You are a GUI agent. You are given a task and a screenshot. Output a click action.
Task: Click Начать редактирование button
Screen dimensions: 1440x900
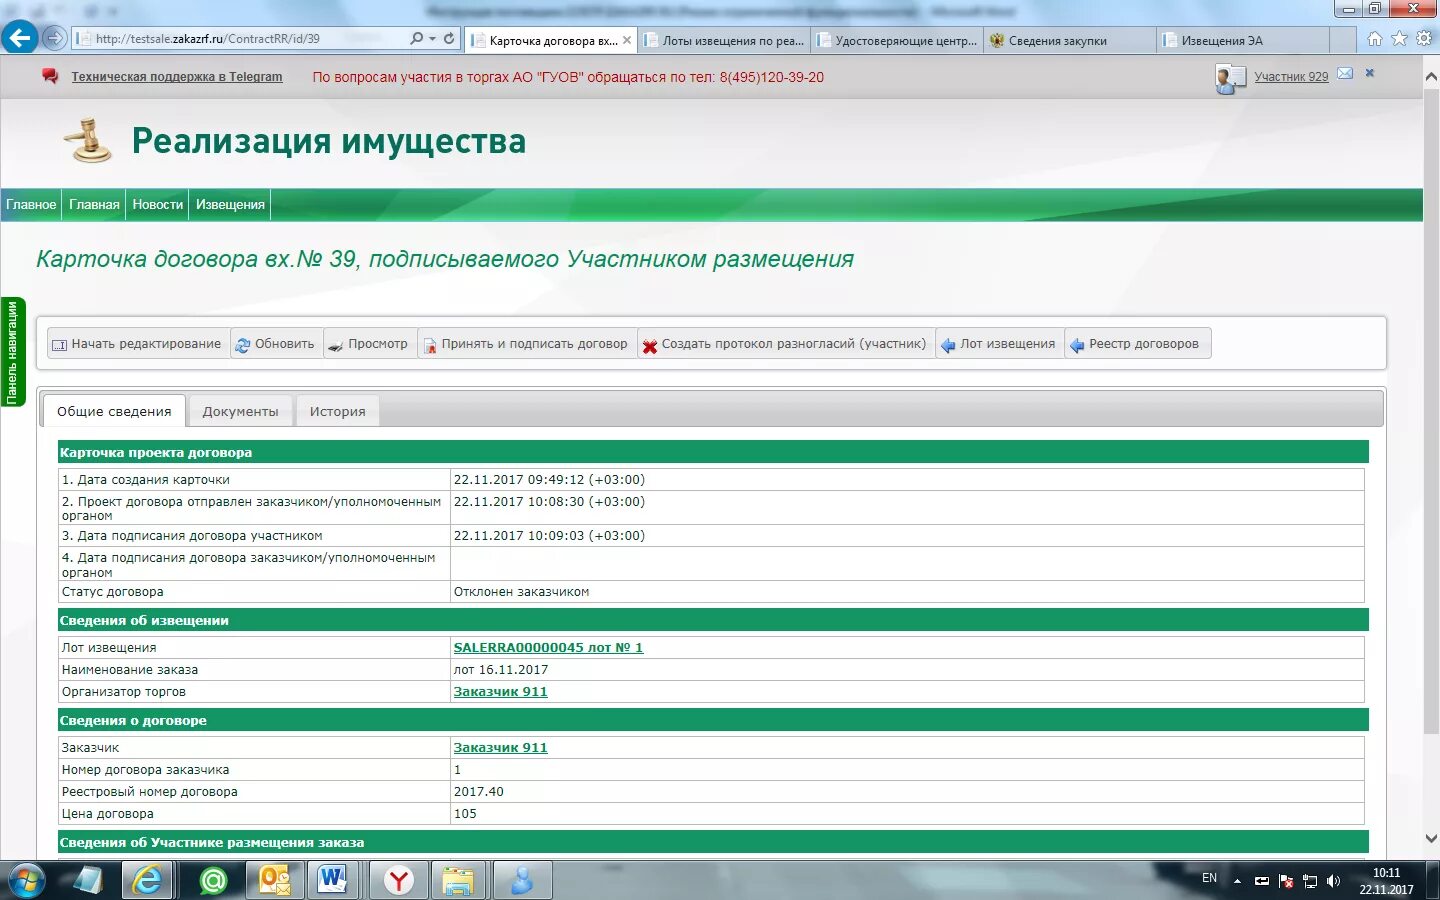tap(138, 344)
